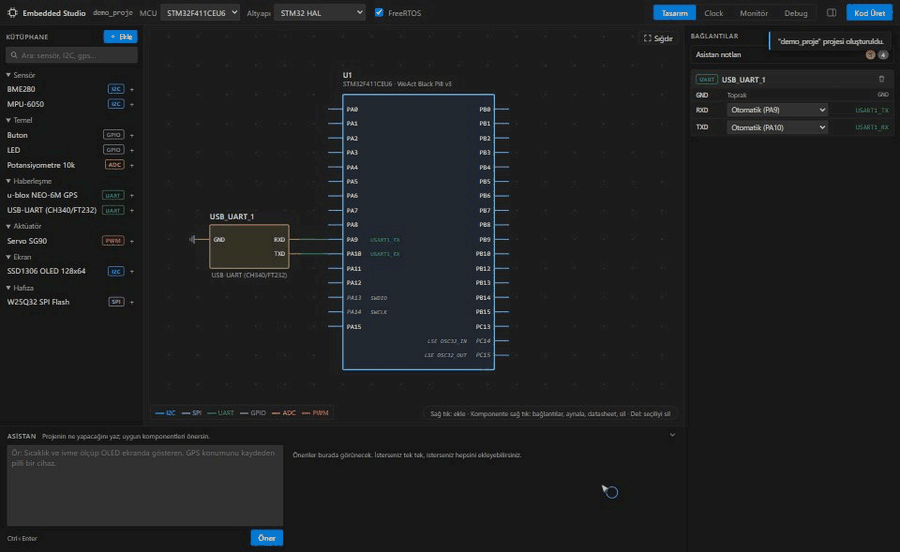The height and width of the screenshot is (552, 900).
Task: Click the Ekle button in library
Action: point(121,37)
